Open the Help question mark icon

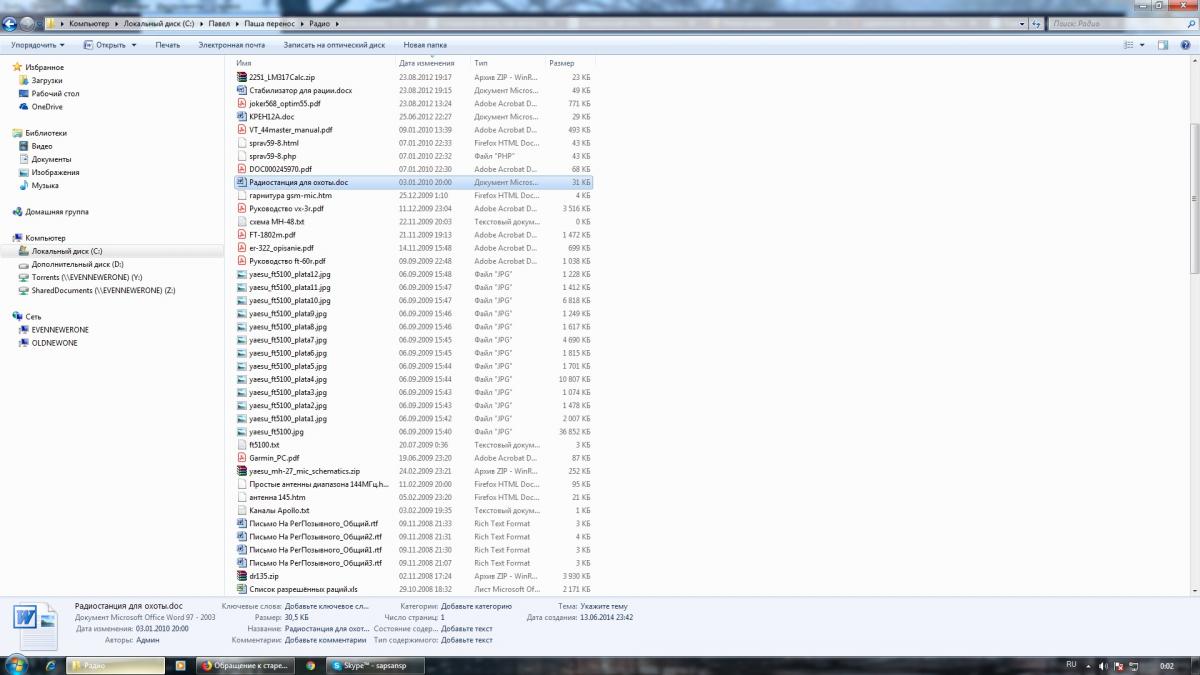click(1186, 45)
